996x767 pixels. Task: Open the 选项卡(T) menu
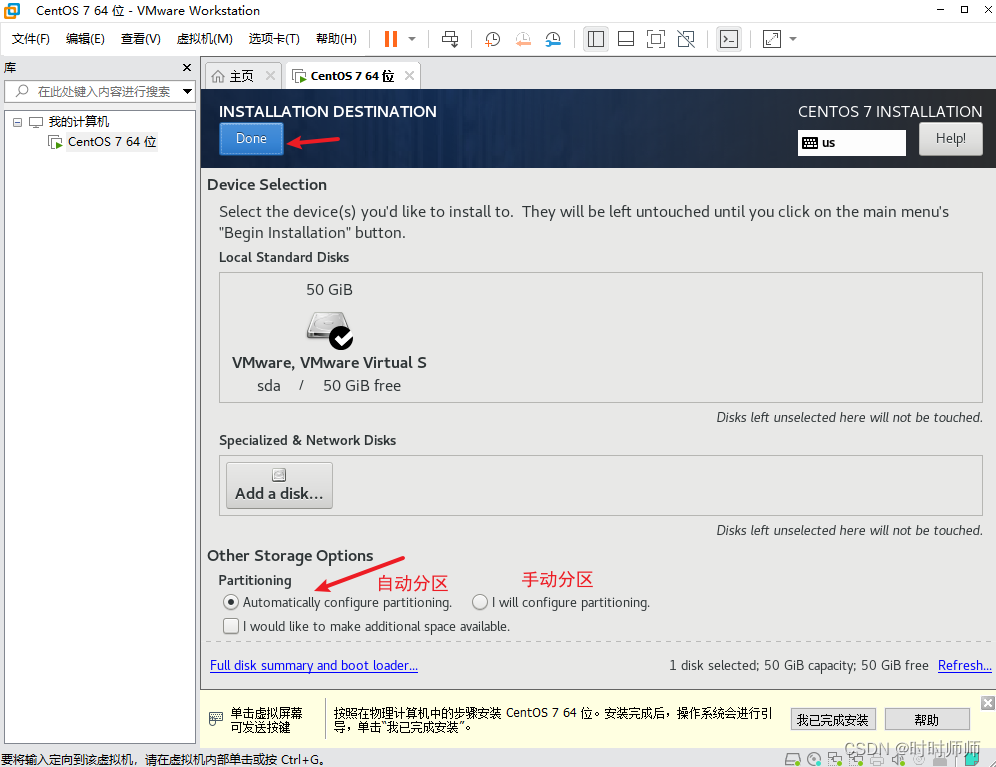pyautogui.click(x=274, y=39)
